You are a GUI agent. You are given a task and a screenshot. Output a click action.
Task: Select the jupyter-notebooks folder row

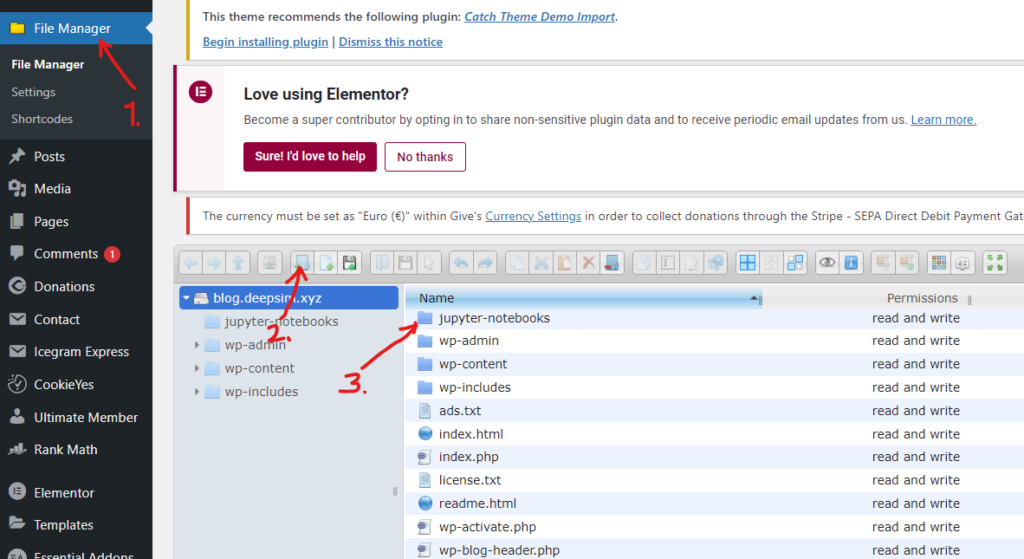pos(714,318)
